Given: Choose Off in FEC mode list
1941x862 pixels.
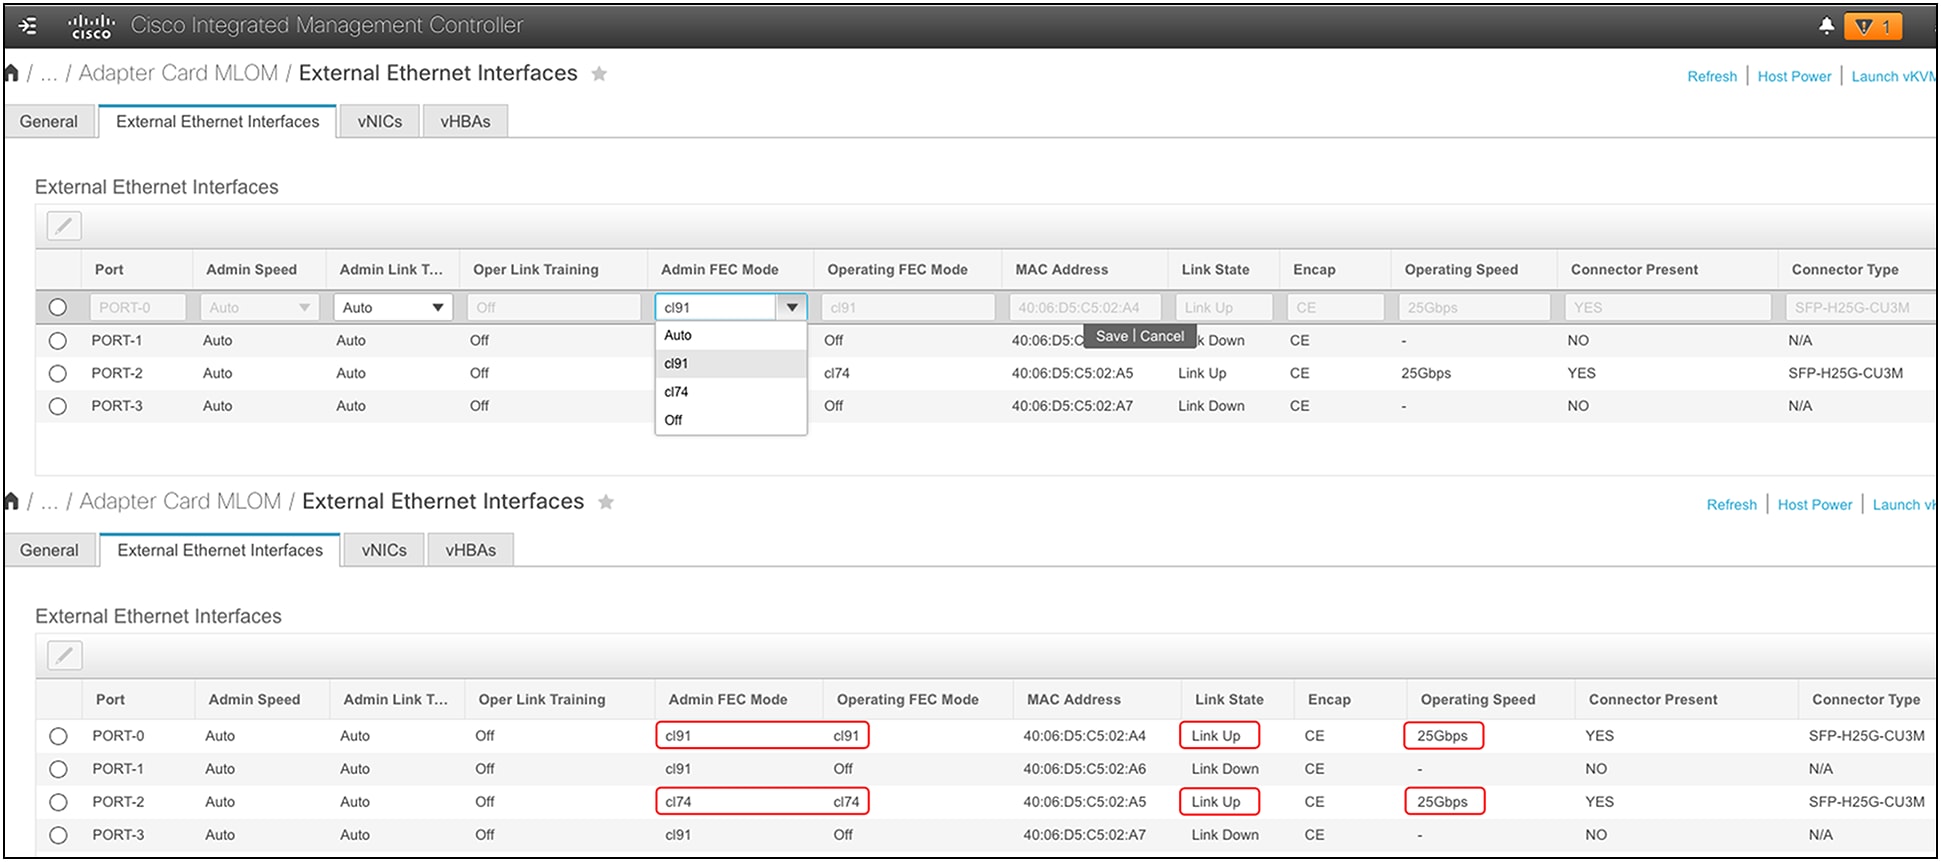Looking at the screenshot, I should [730, 420].
